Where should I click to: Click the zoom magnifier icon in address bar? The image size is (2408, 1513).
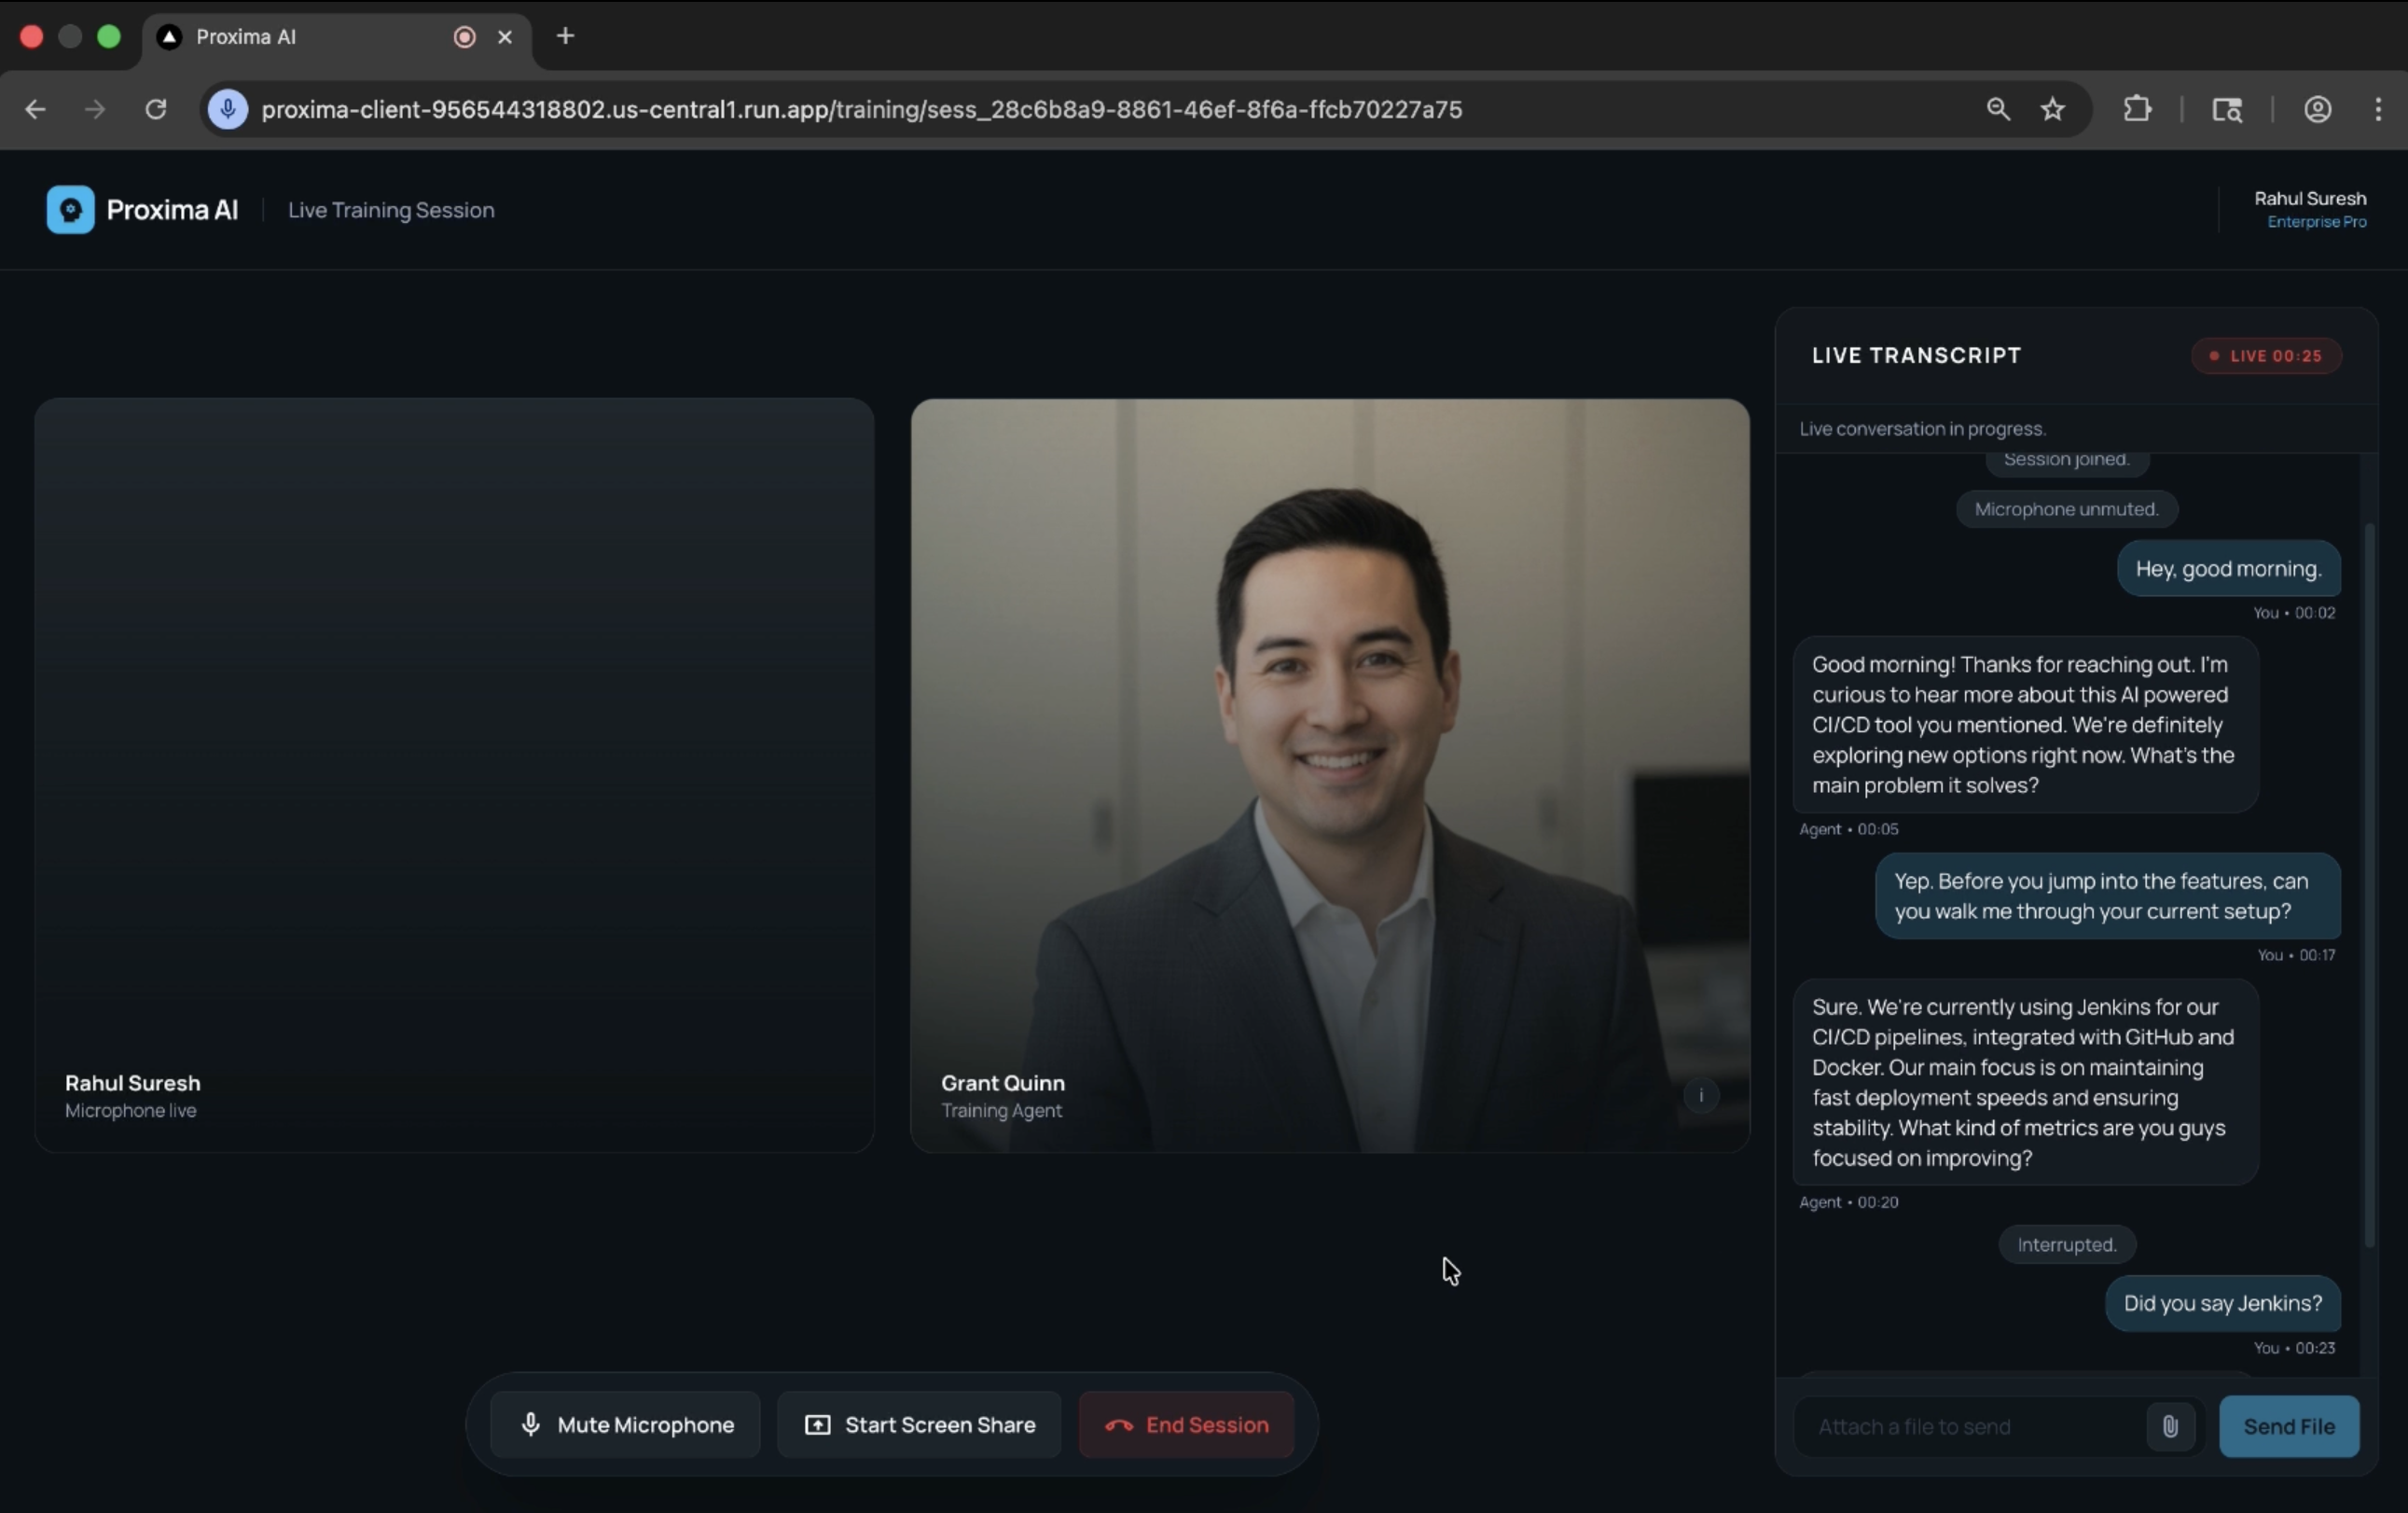pyautogui.click(x=1997, y=109)
